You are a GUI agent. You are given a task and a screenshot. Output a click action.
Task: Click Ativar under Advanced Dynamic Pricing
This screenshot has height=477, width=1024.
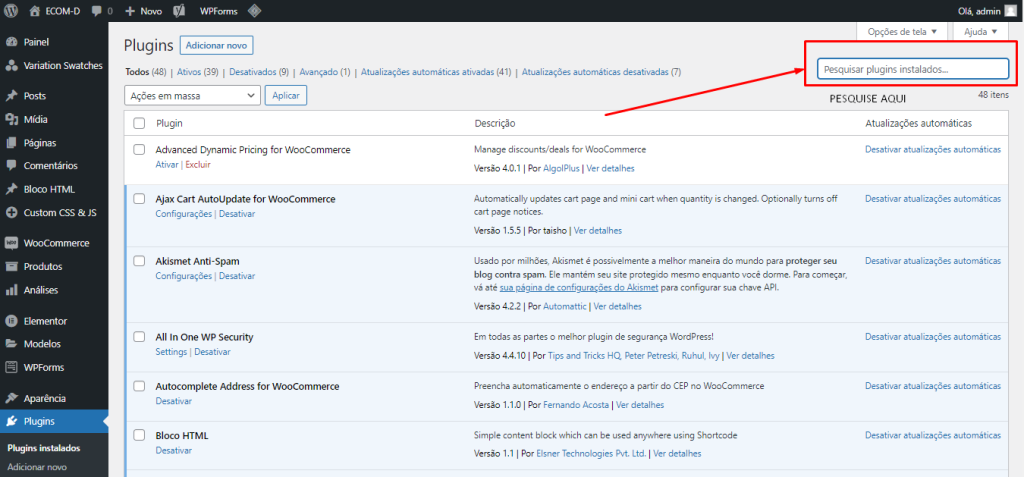coord(167,165)
